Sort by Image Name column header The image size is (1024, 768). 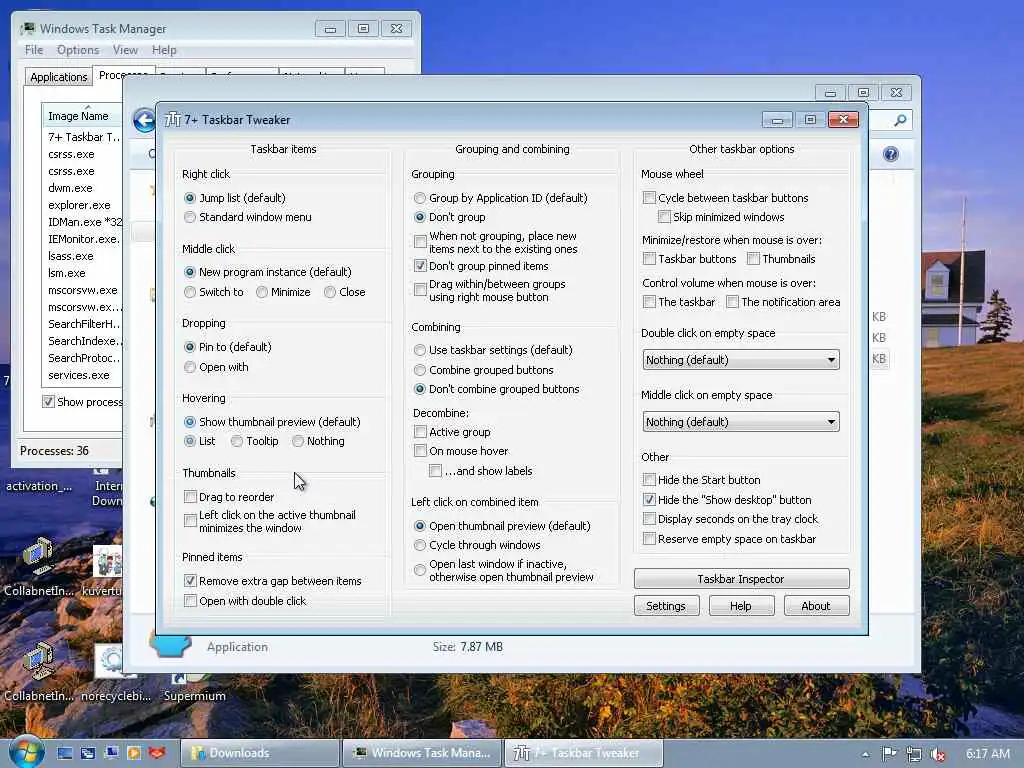coord(82,116)
